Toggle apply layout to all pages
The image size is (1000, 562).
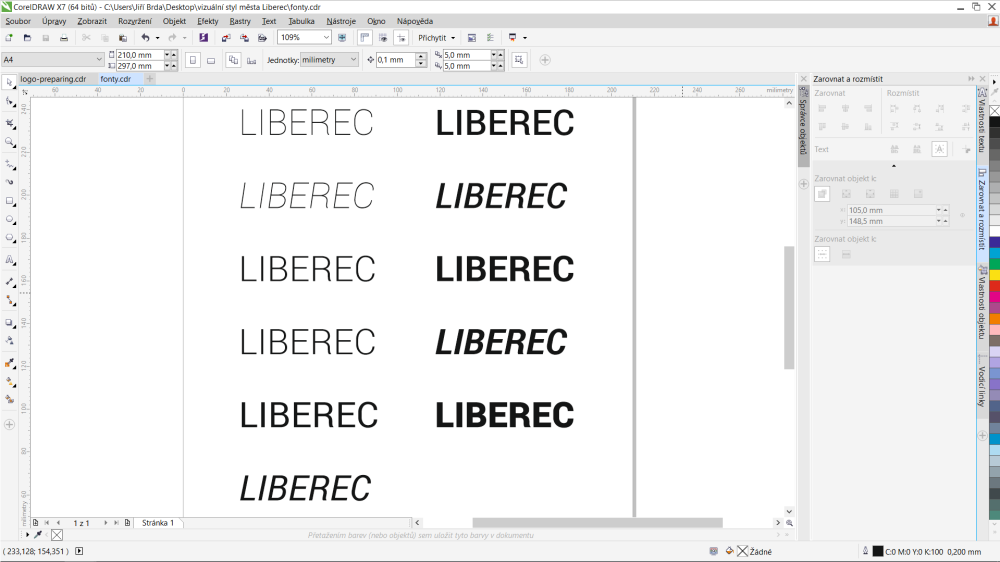tap(233, 60)
